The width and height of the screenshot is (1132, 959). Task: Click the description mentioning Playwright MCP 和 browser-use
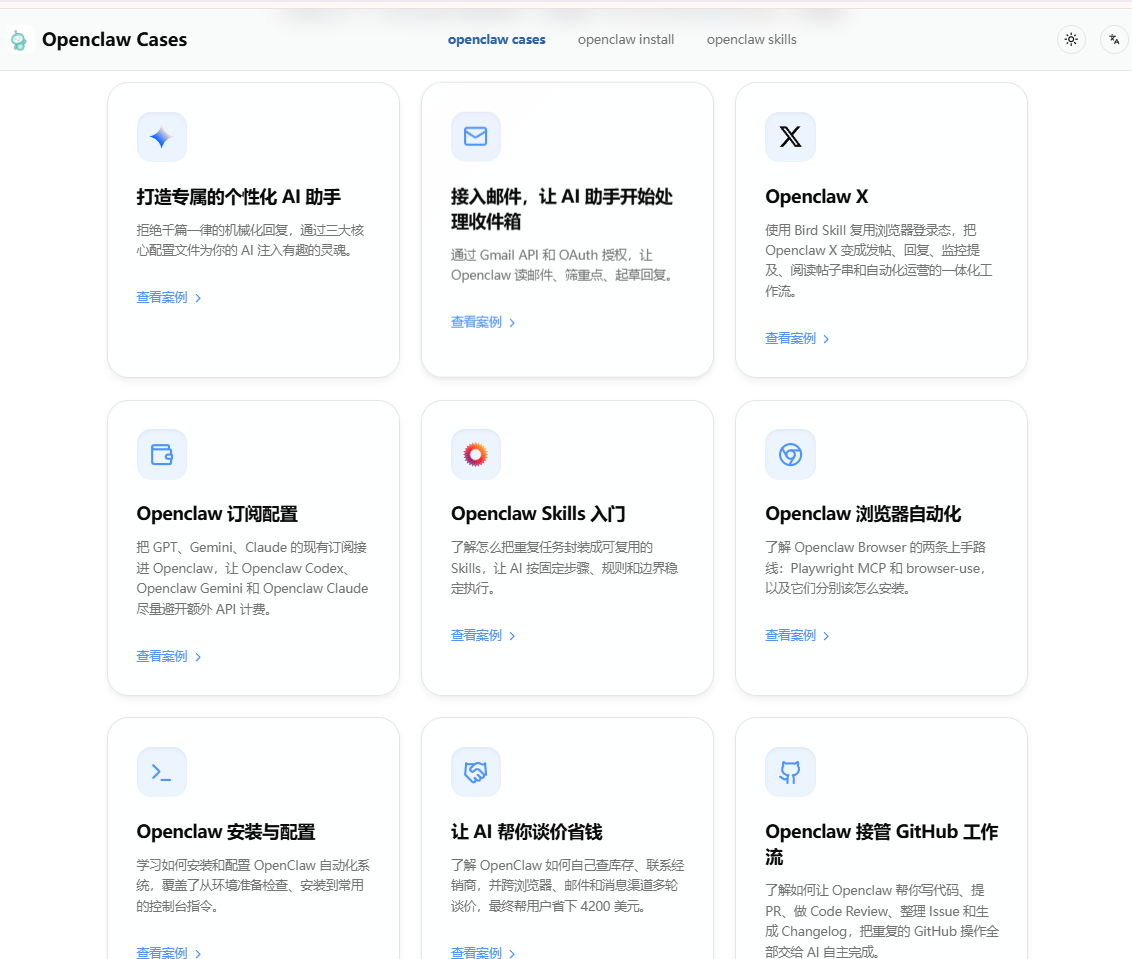876,568
